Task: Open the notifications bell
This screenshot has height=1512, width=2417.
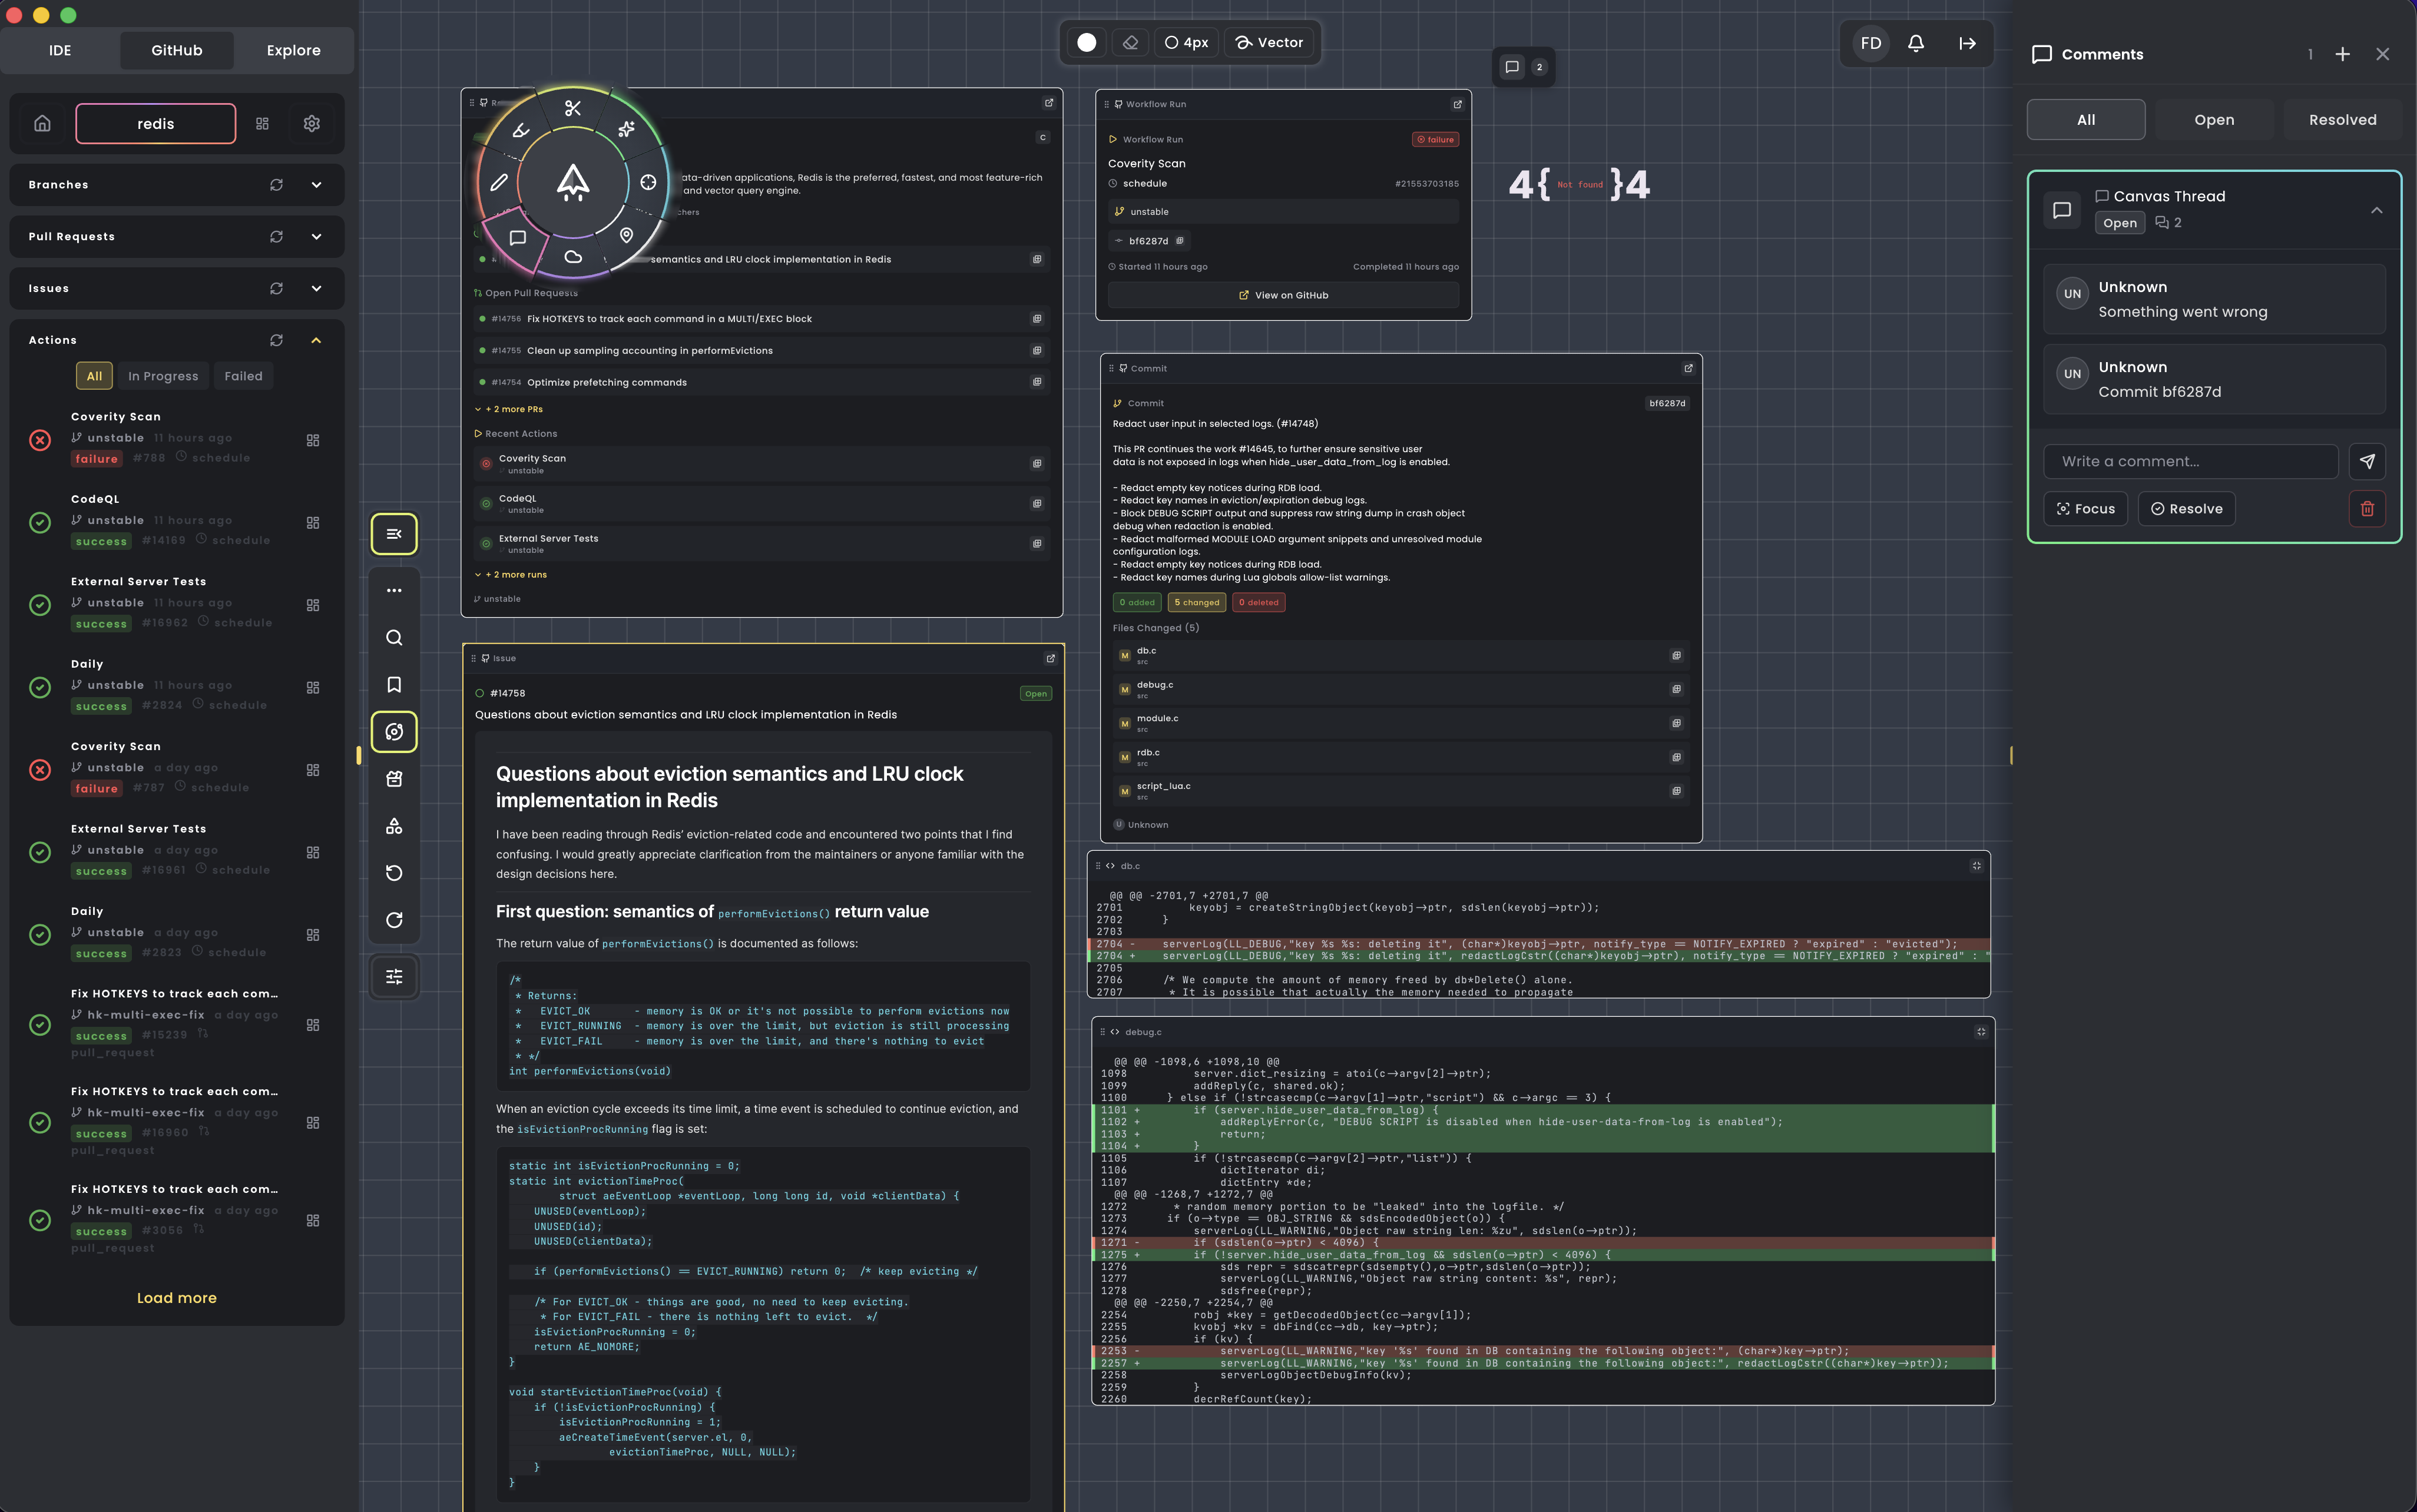Action: 1915,43
